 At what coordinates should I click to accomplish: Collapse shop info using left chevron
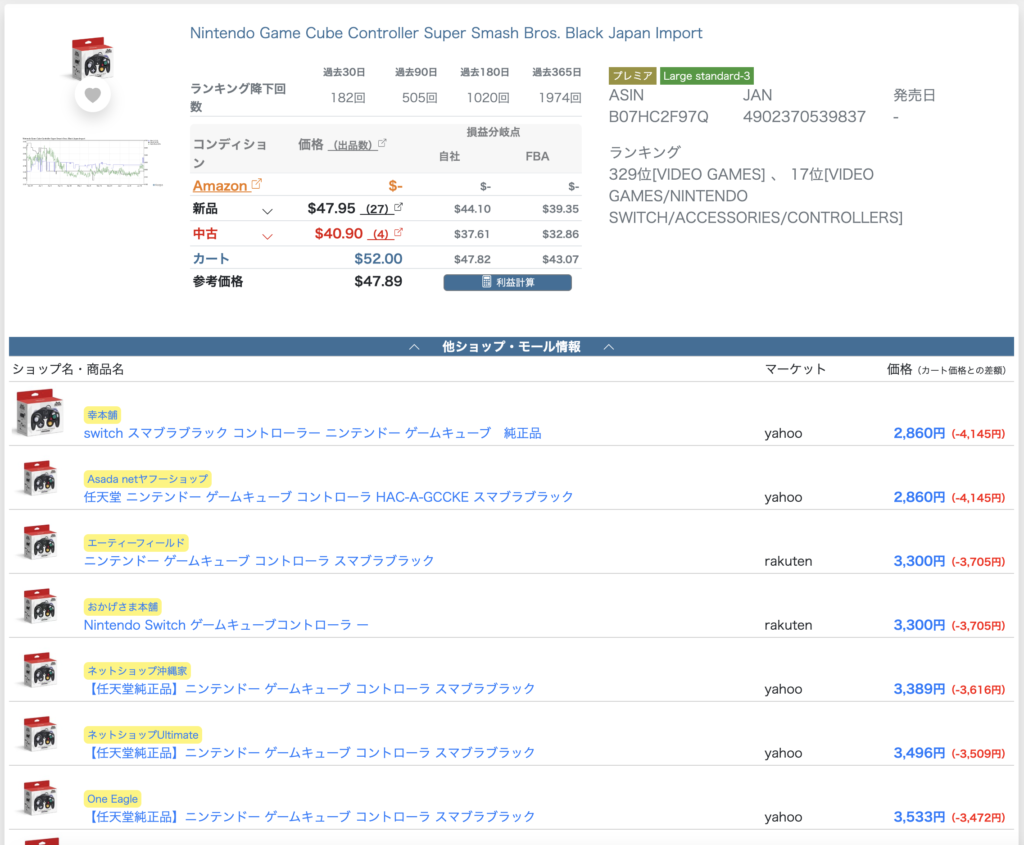tap(414, 347)
